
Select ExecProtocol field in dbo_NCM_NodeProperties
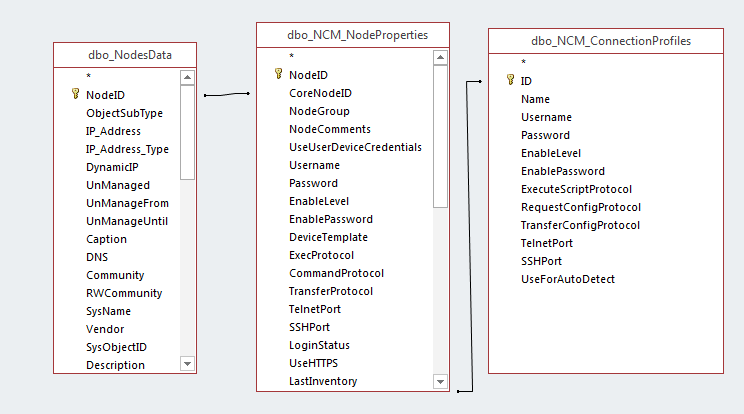(321, 256)
